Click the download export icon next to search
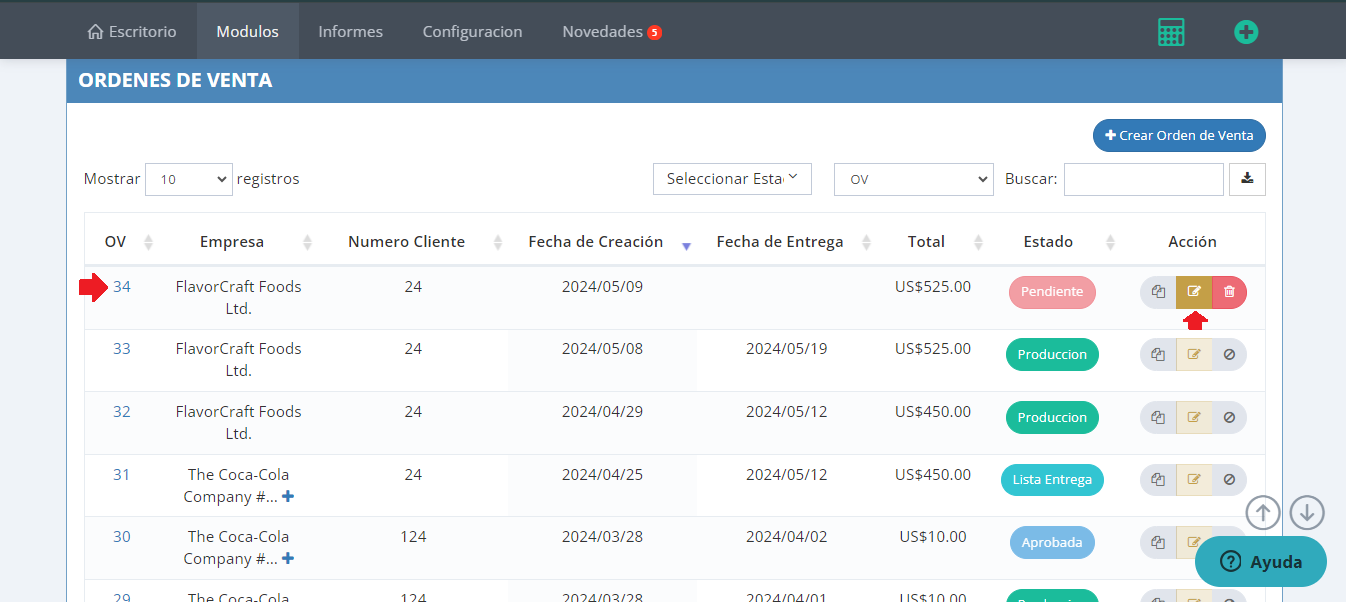Screen dimensions: 1346x602 [1247, 179]
